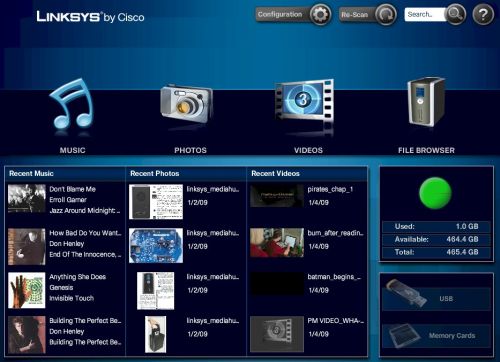Click artist name Erroll Garner
The width and height of the screenshot is (500, 362).
tap(68, 200)
